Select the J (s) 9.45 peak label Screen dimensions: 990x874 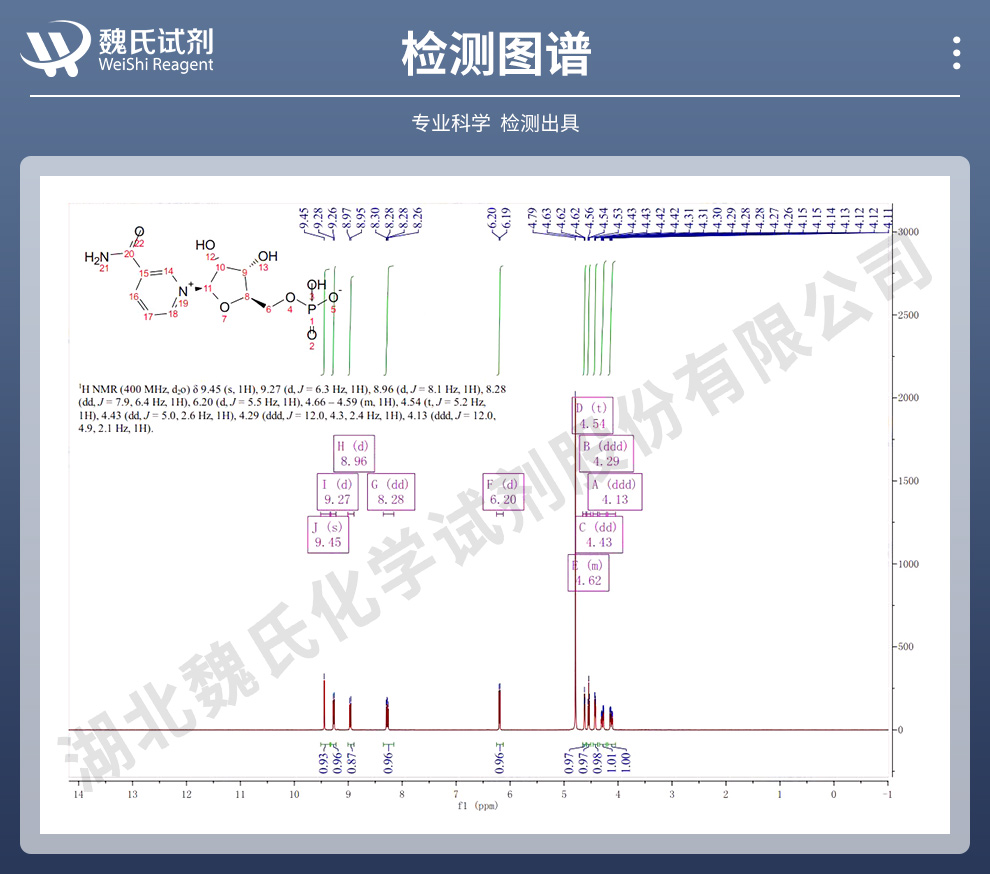(328, 534)
